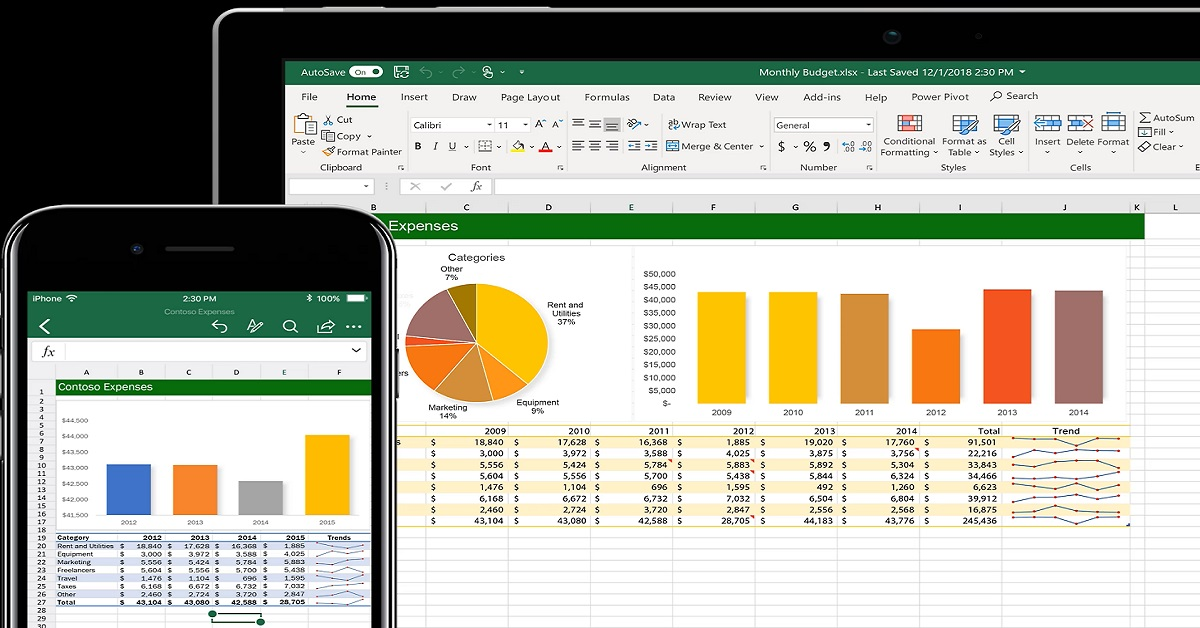Screen dimensions: 1200x628
Task: Open the Calibri font name dropdown
Action: [489, 125]
